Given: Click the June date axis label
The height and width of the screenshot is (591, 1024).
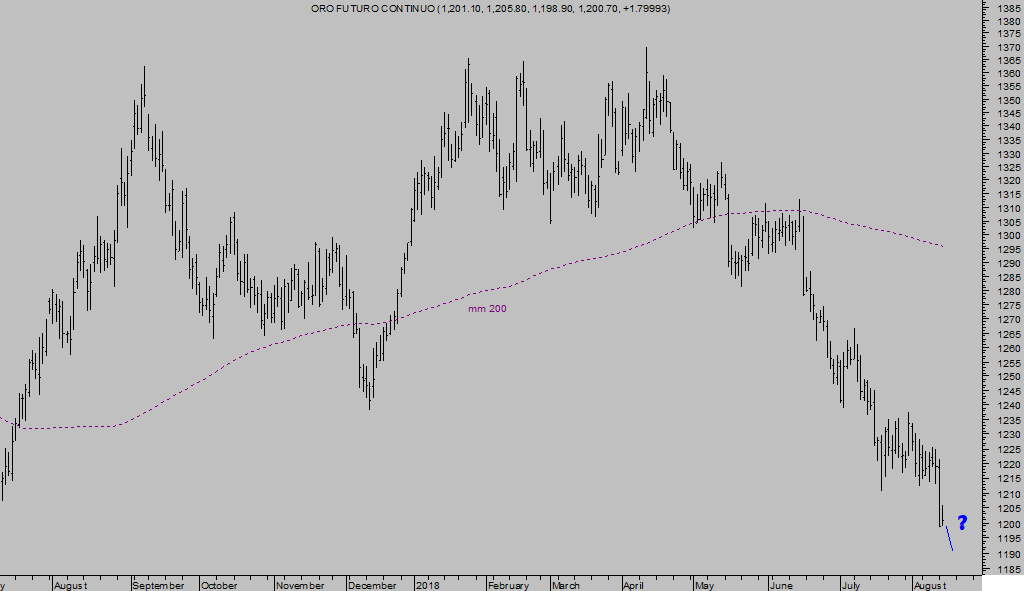Looking at the screenshot, I should click(781, 585).
